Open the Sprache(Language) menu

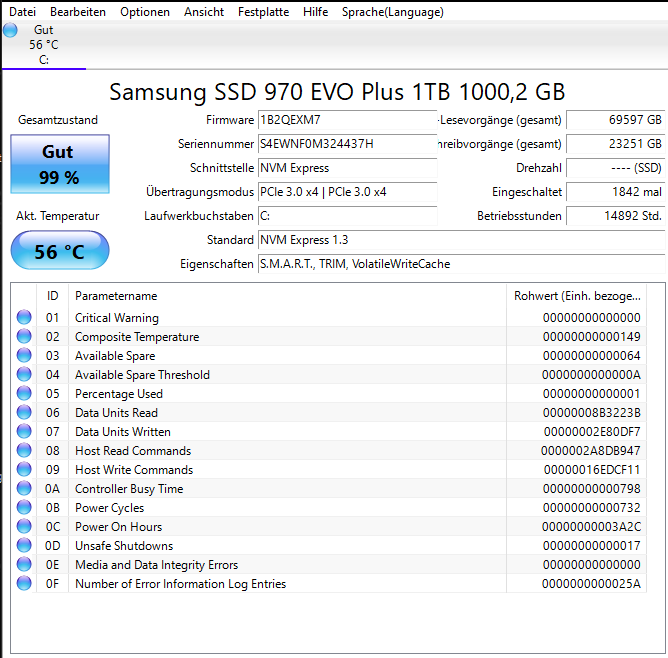[x=392, y=12]
